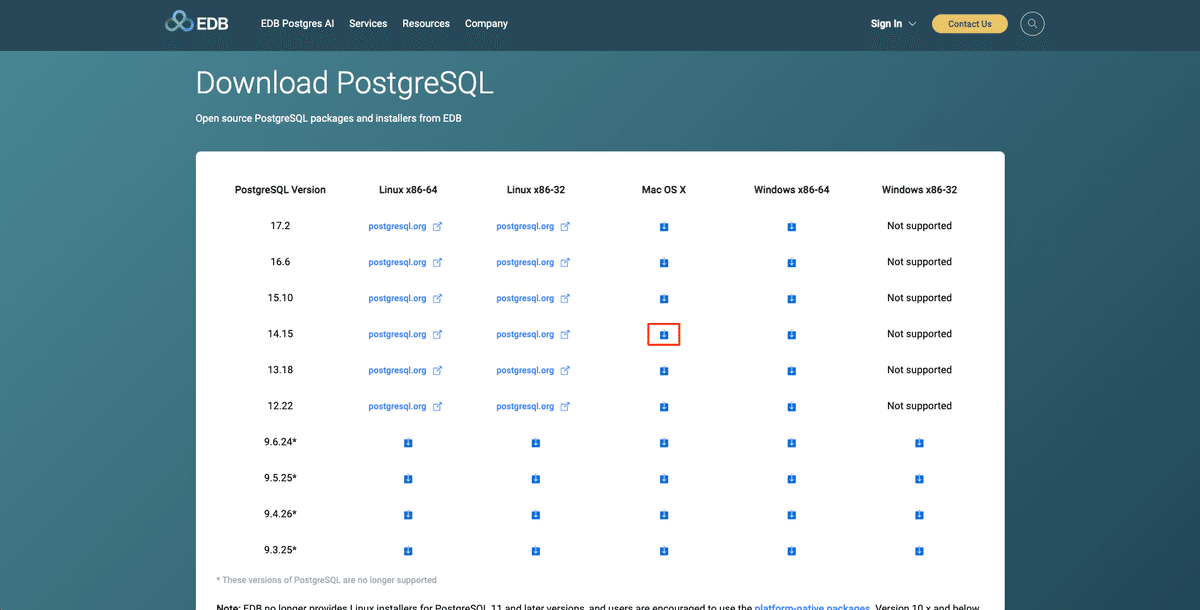Open postgresql.org link for 15.10 Linux x86-32
The width and height of the screenshot is (1200, 610).
[533, 298]
